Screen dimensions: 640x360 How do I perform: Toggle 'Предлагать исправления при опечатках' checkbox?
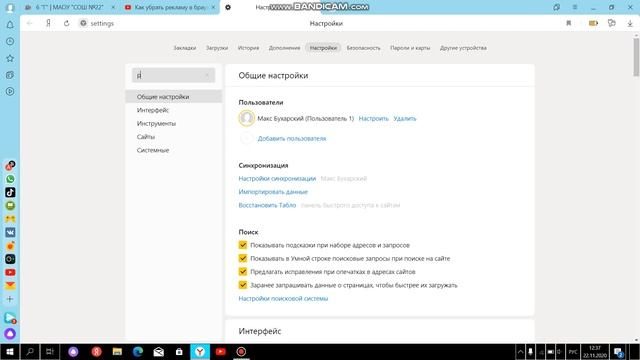point(243,272)
